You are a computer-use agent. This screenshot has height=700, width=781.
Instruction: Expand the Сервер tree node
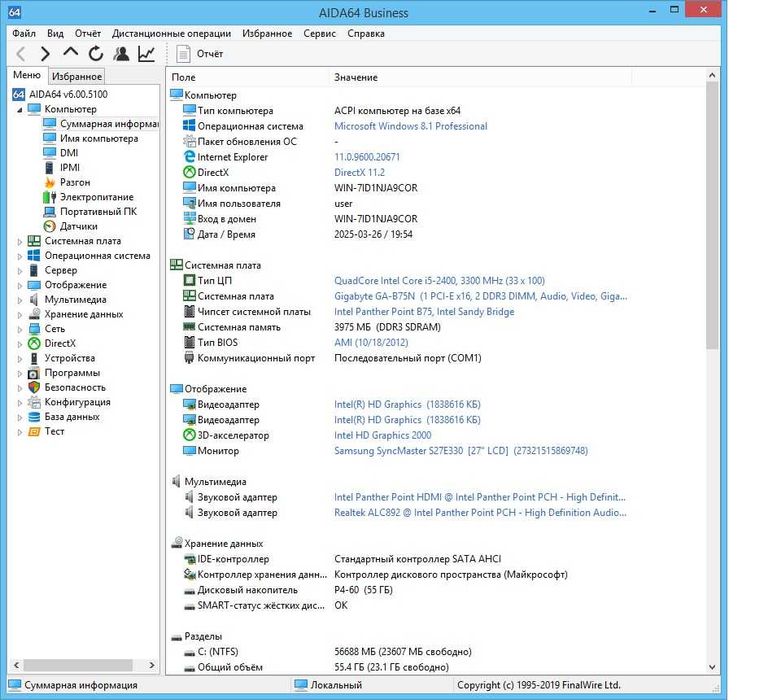pyautogui.click(x=20, y=271)
